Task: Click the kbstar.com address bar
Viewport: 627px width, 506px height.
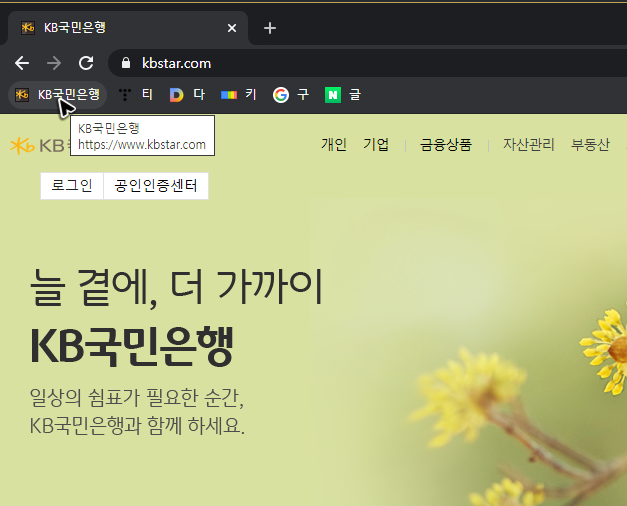Action: click(x=368, y=63)
